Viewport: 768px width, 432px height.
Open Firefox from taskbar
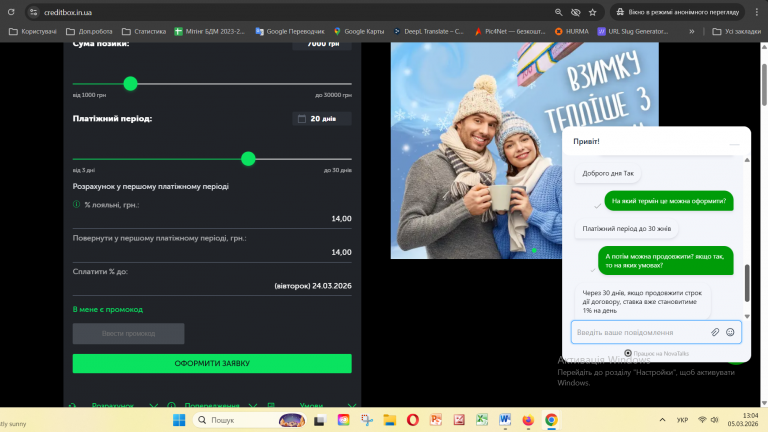pos(528,420)
